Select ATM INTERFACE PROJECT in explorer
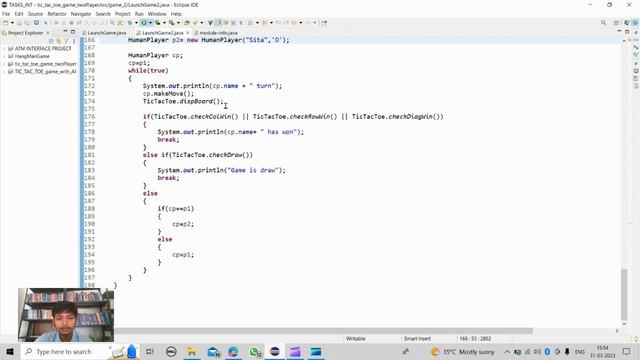 coord(43,49)
